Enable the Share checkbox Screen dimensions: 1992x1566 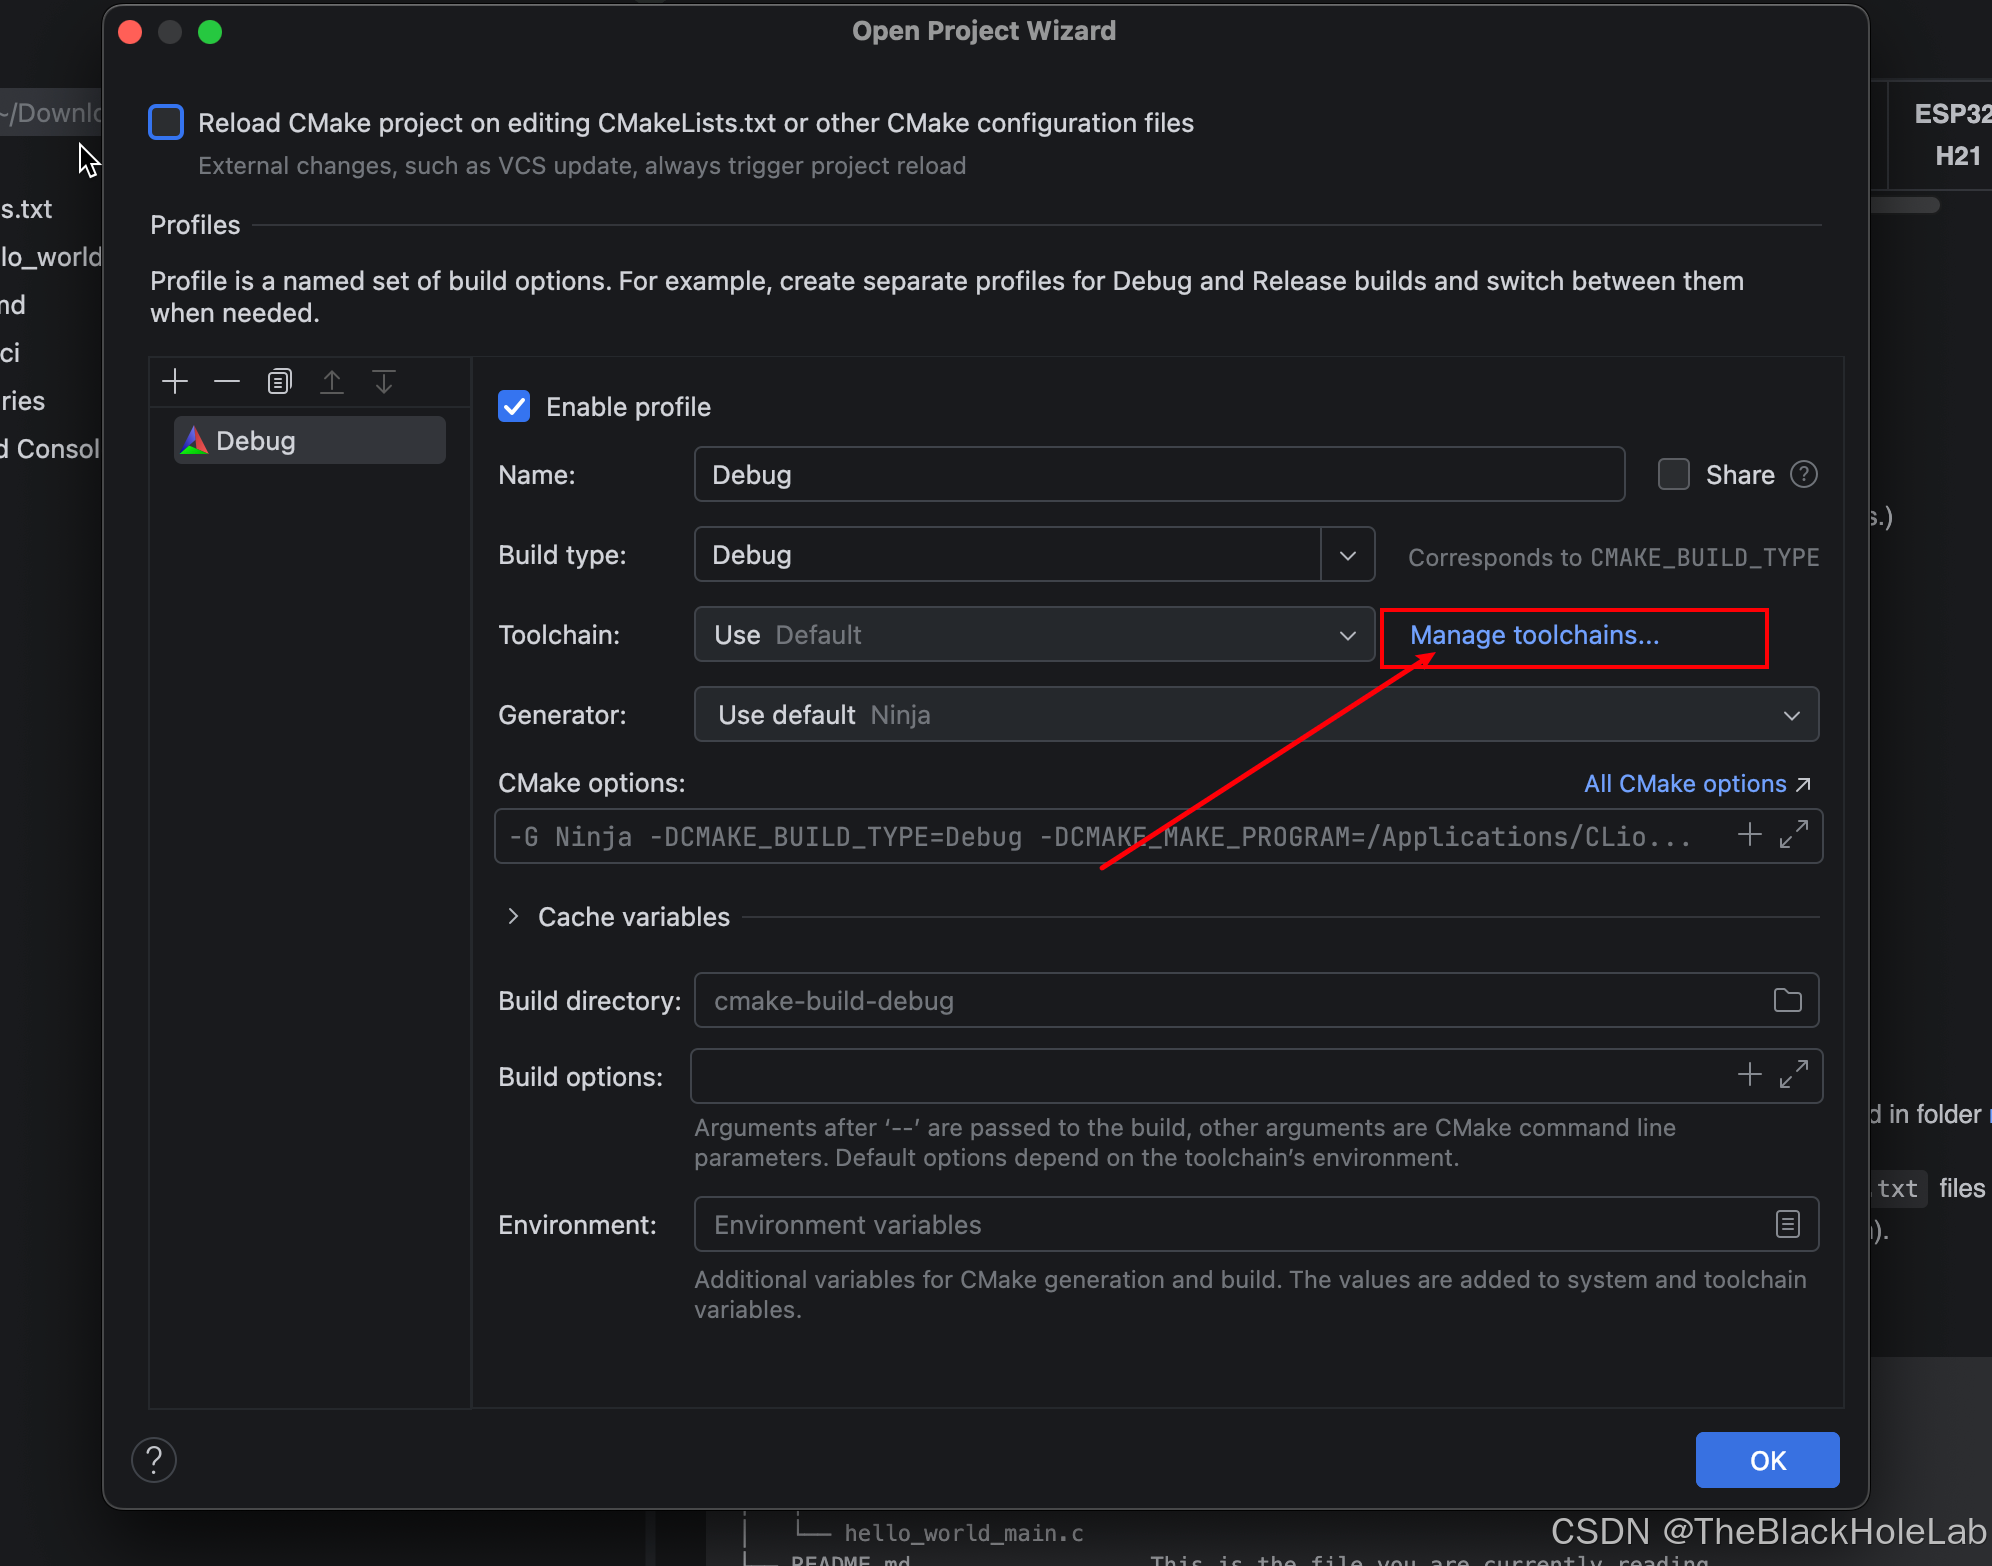(x=1673, y=474)
